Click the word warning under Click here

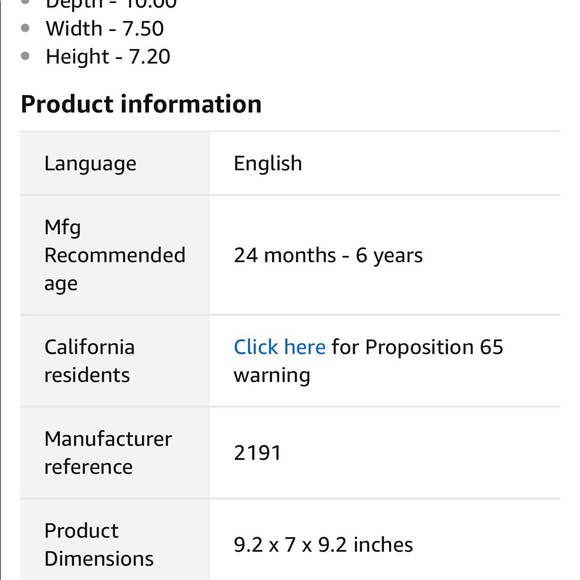272,375
